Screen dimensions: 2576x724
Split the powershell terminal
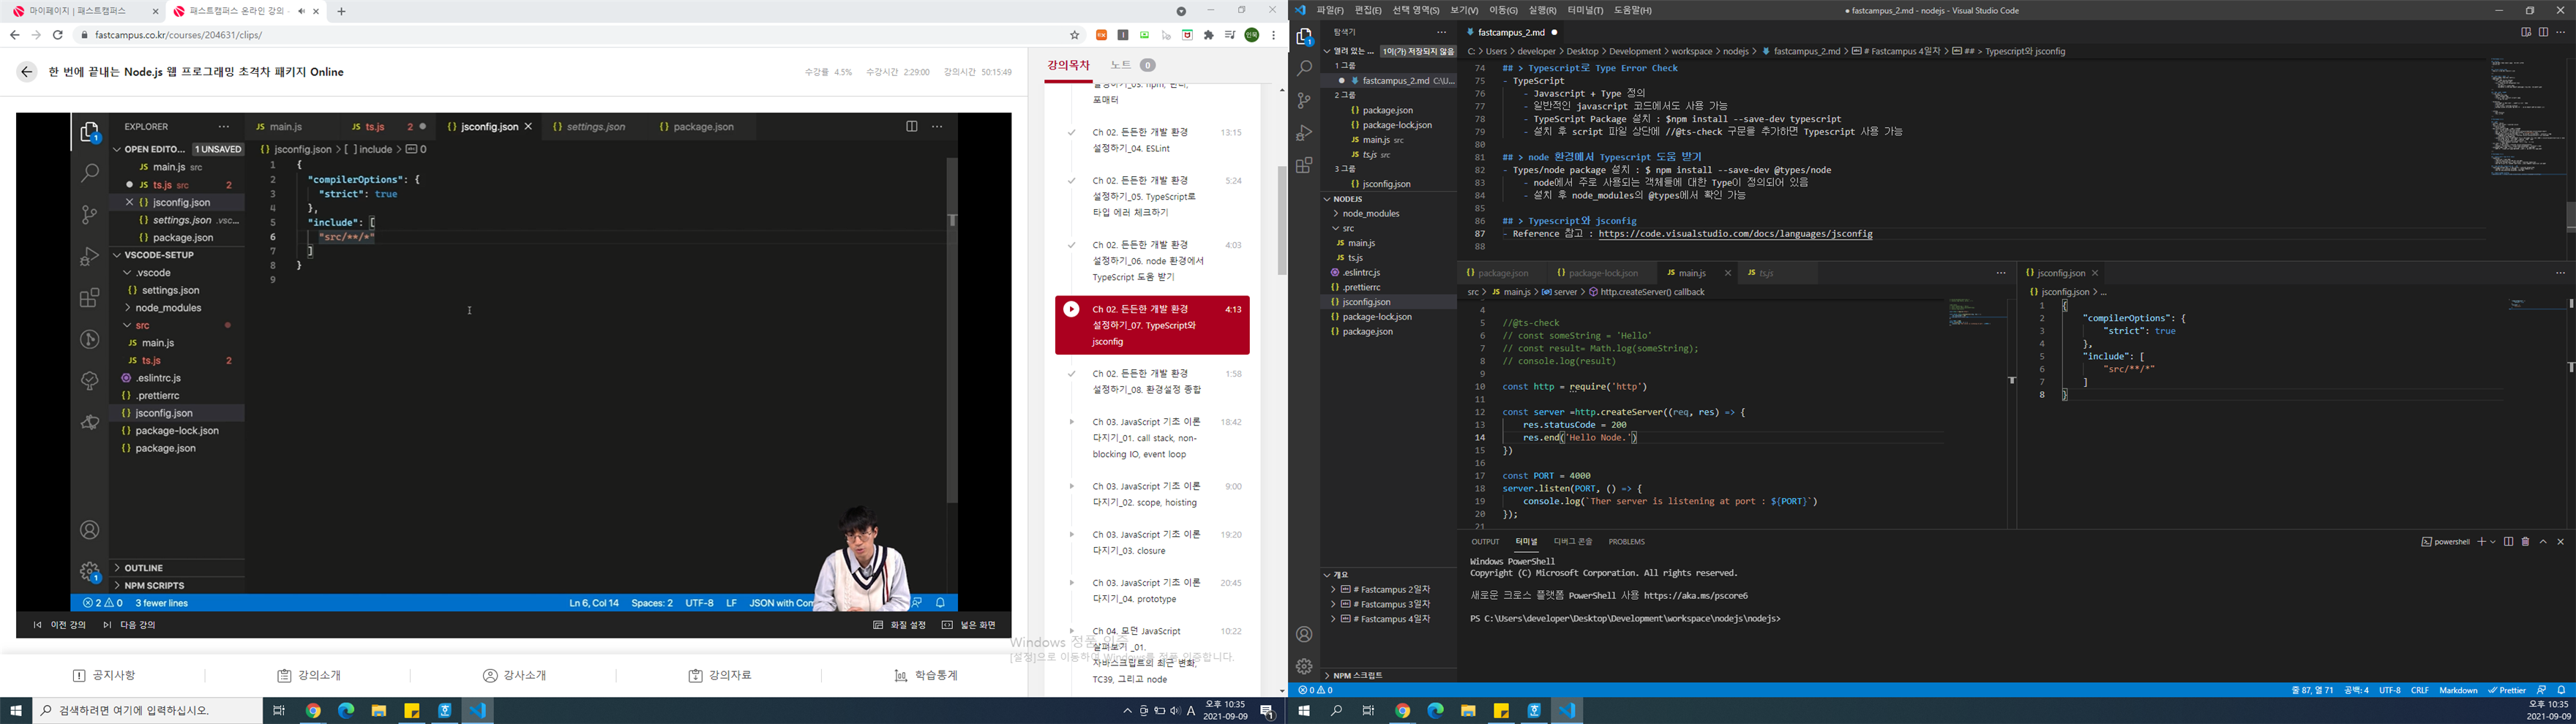[x=2508, y=542]
